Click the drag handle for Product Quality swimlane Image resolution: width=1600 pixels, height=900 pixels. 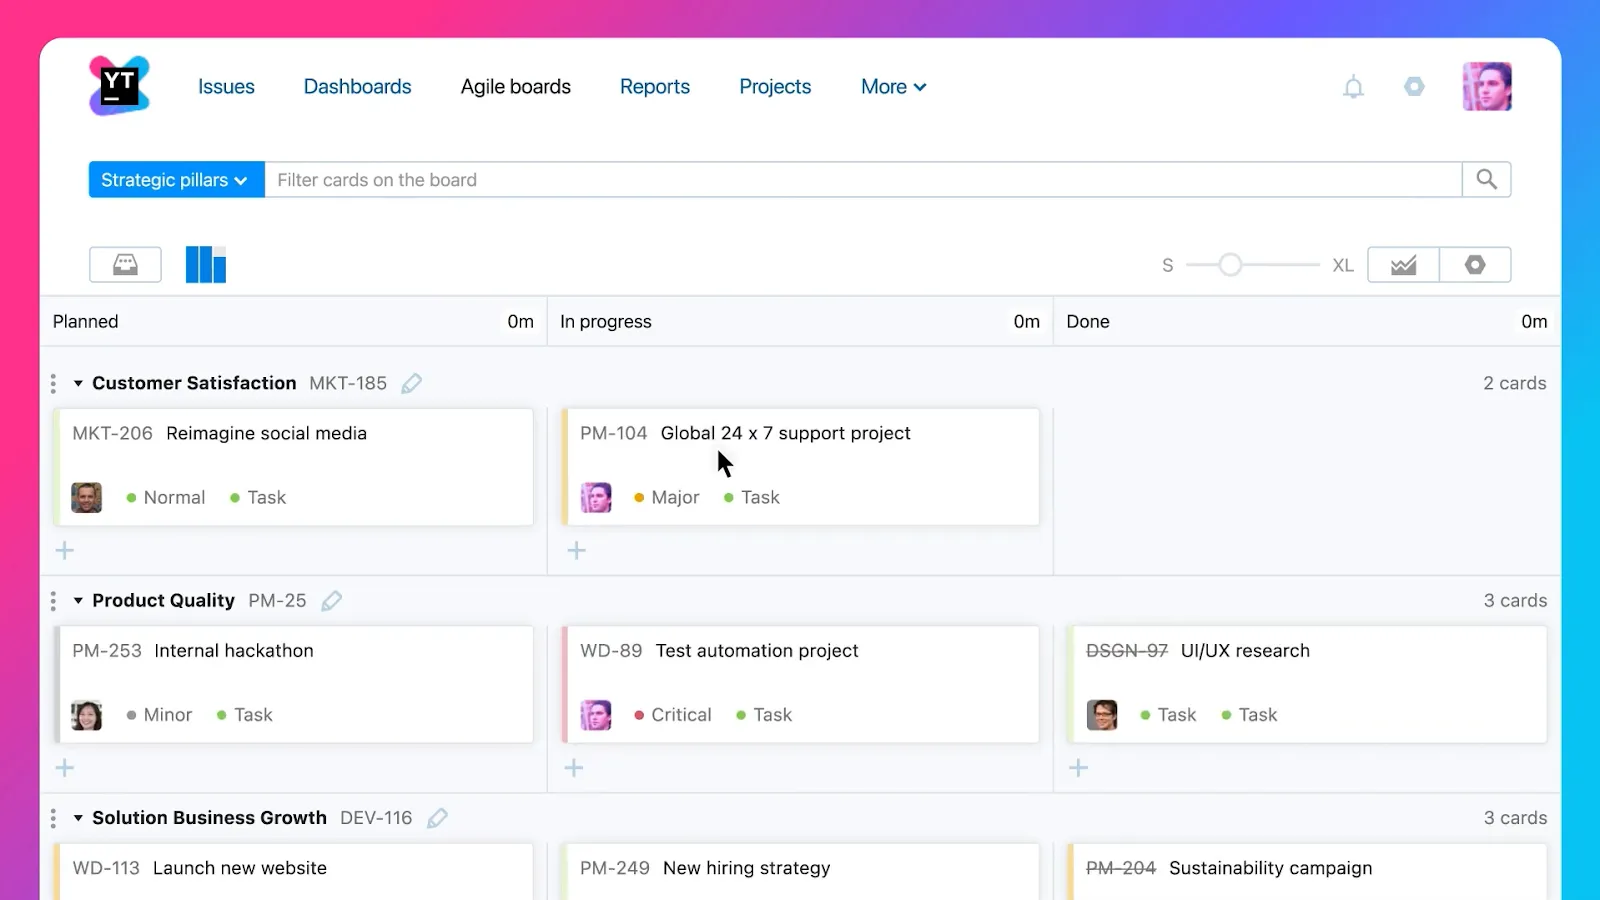53,601
